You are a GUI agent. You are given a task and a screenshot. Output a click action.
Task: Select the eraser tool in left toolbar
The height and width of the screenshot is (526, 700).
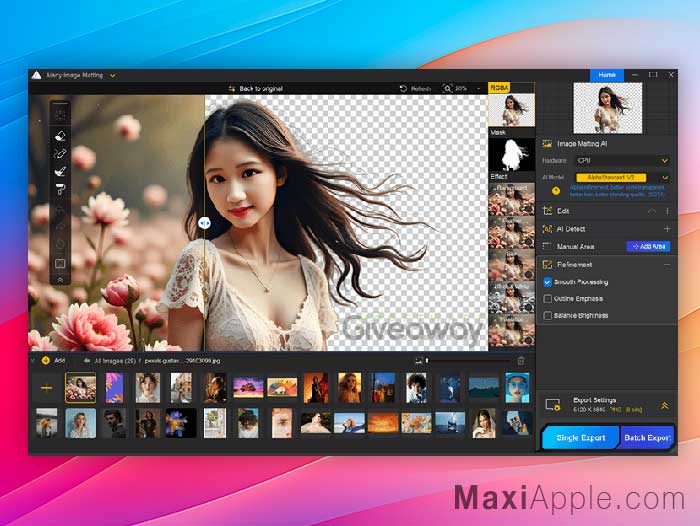coord(60,135)
